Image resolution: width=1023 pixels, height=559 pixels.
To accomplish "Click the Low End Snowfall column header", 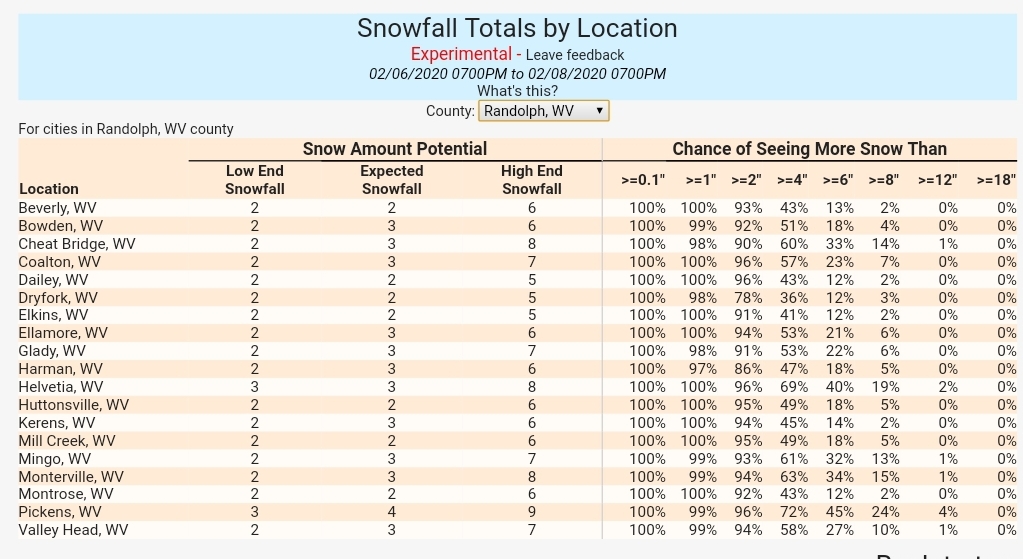I will pos(255,180).
